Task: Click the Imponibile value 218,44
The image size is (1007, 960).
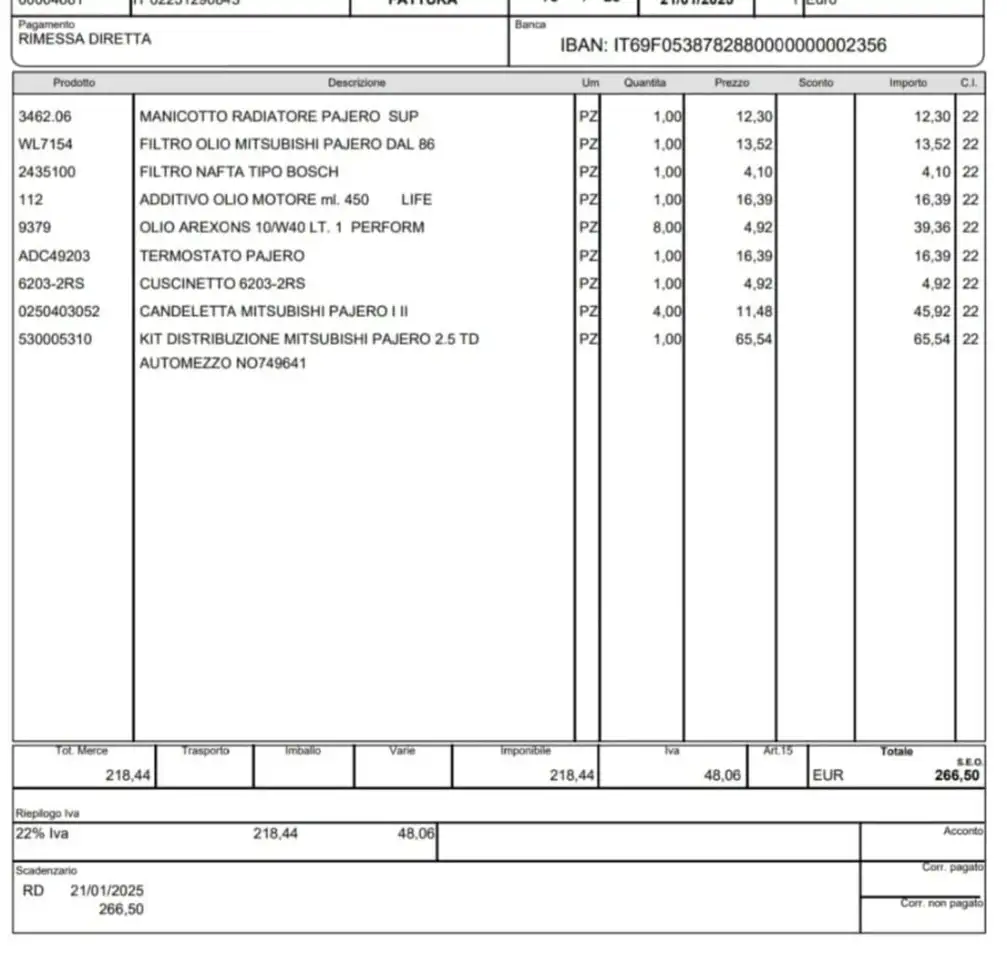Action: [572, 776]
